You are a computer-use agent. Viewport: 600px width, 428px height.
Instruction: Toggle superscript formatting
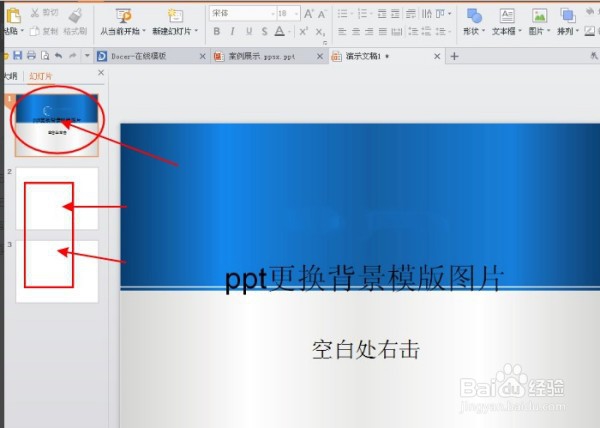(x=304, y=31)
